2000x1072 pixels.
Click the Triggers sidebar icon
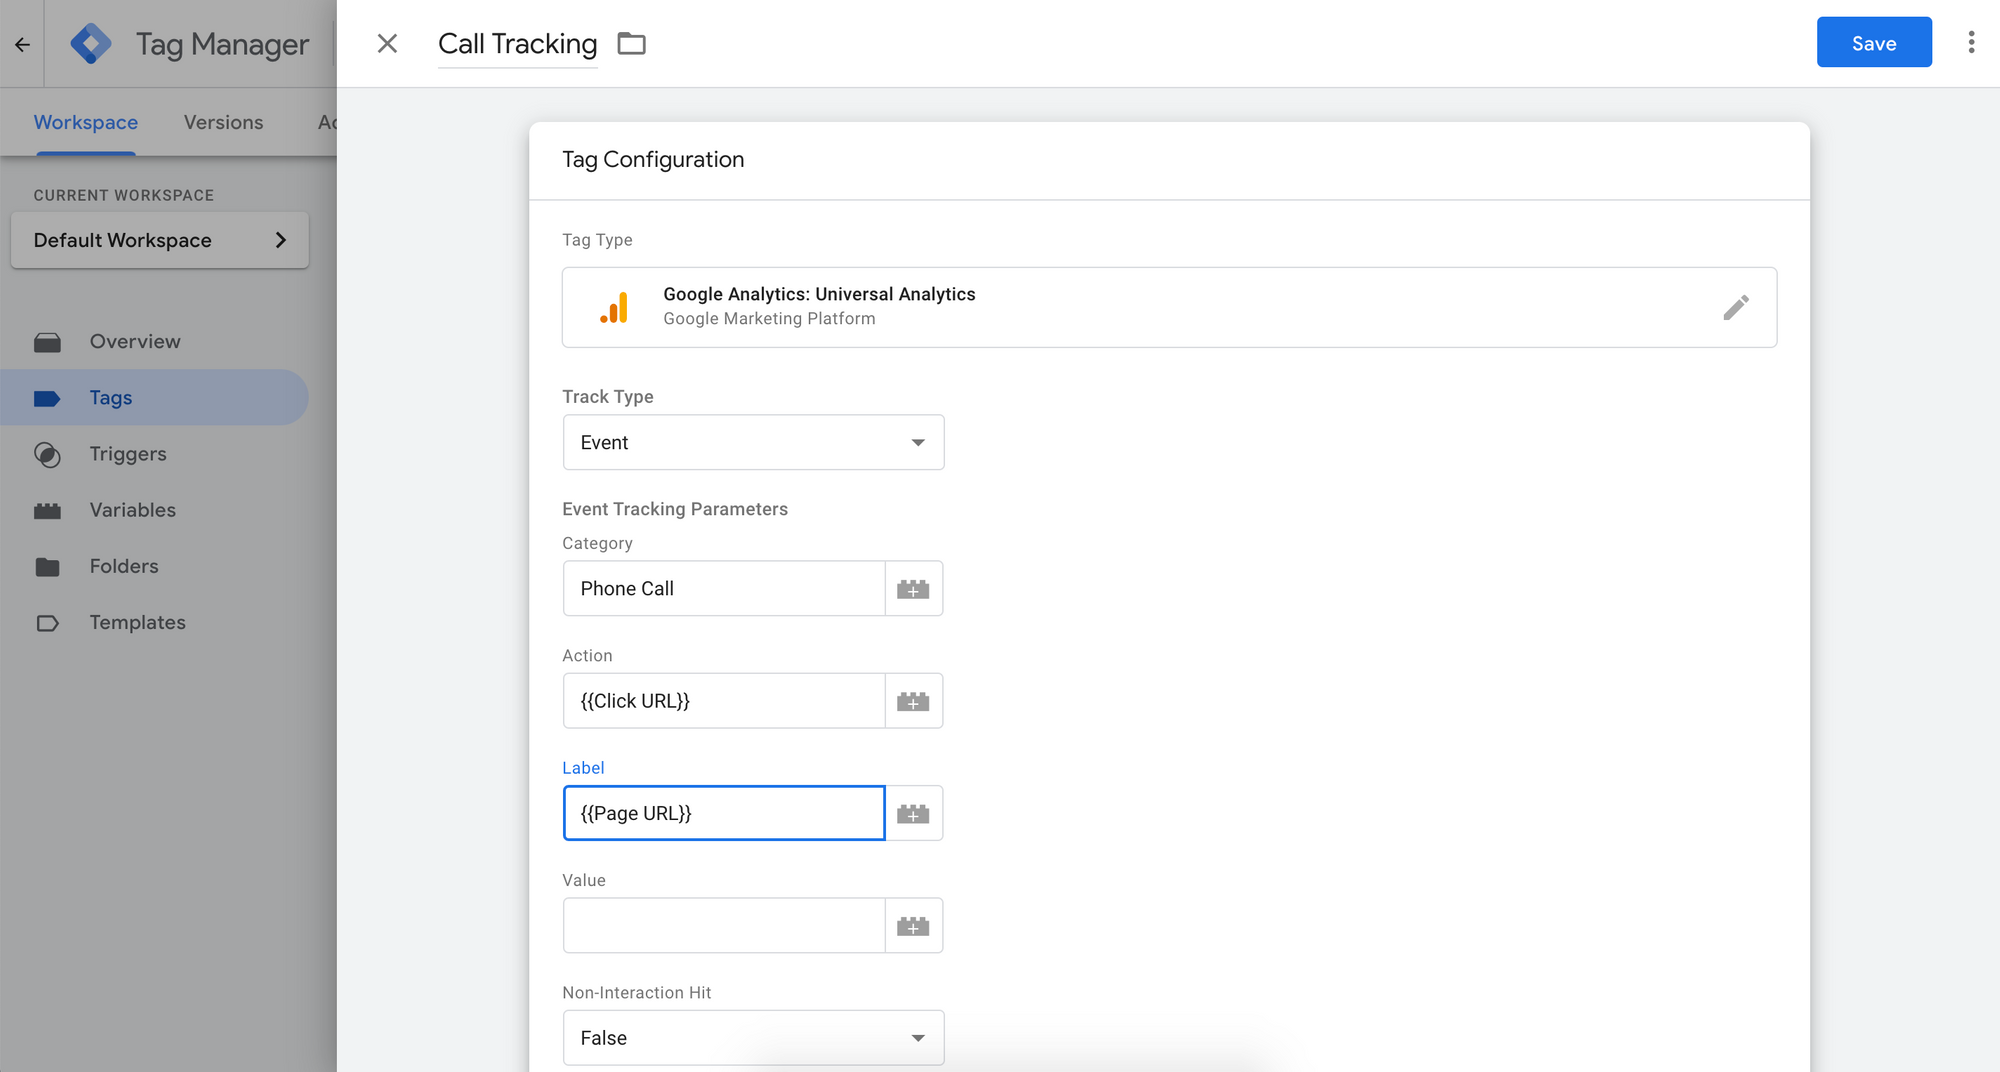(x=47, y=455)
